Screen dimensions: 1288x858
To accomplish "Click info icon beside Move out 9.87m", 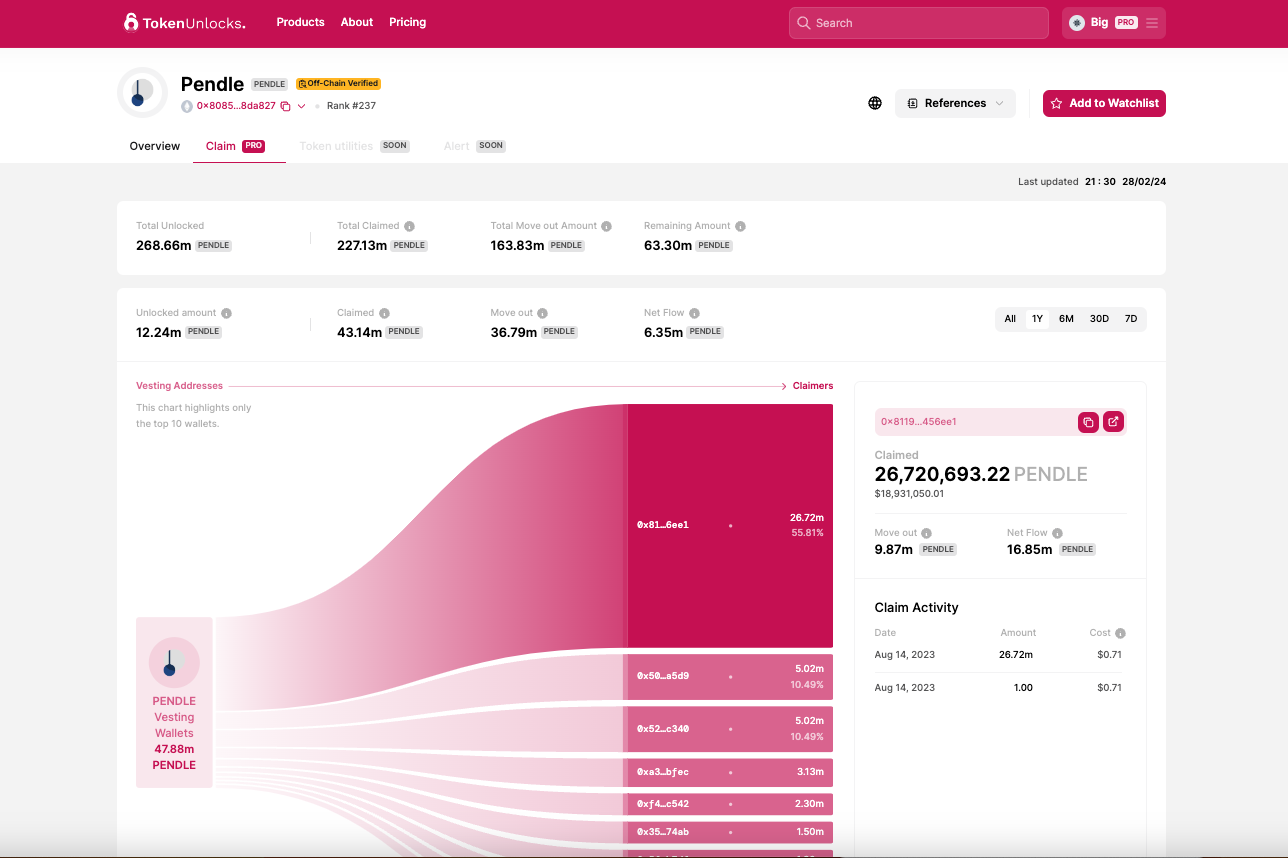I will pos(926,533).
